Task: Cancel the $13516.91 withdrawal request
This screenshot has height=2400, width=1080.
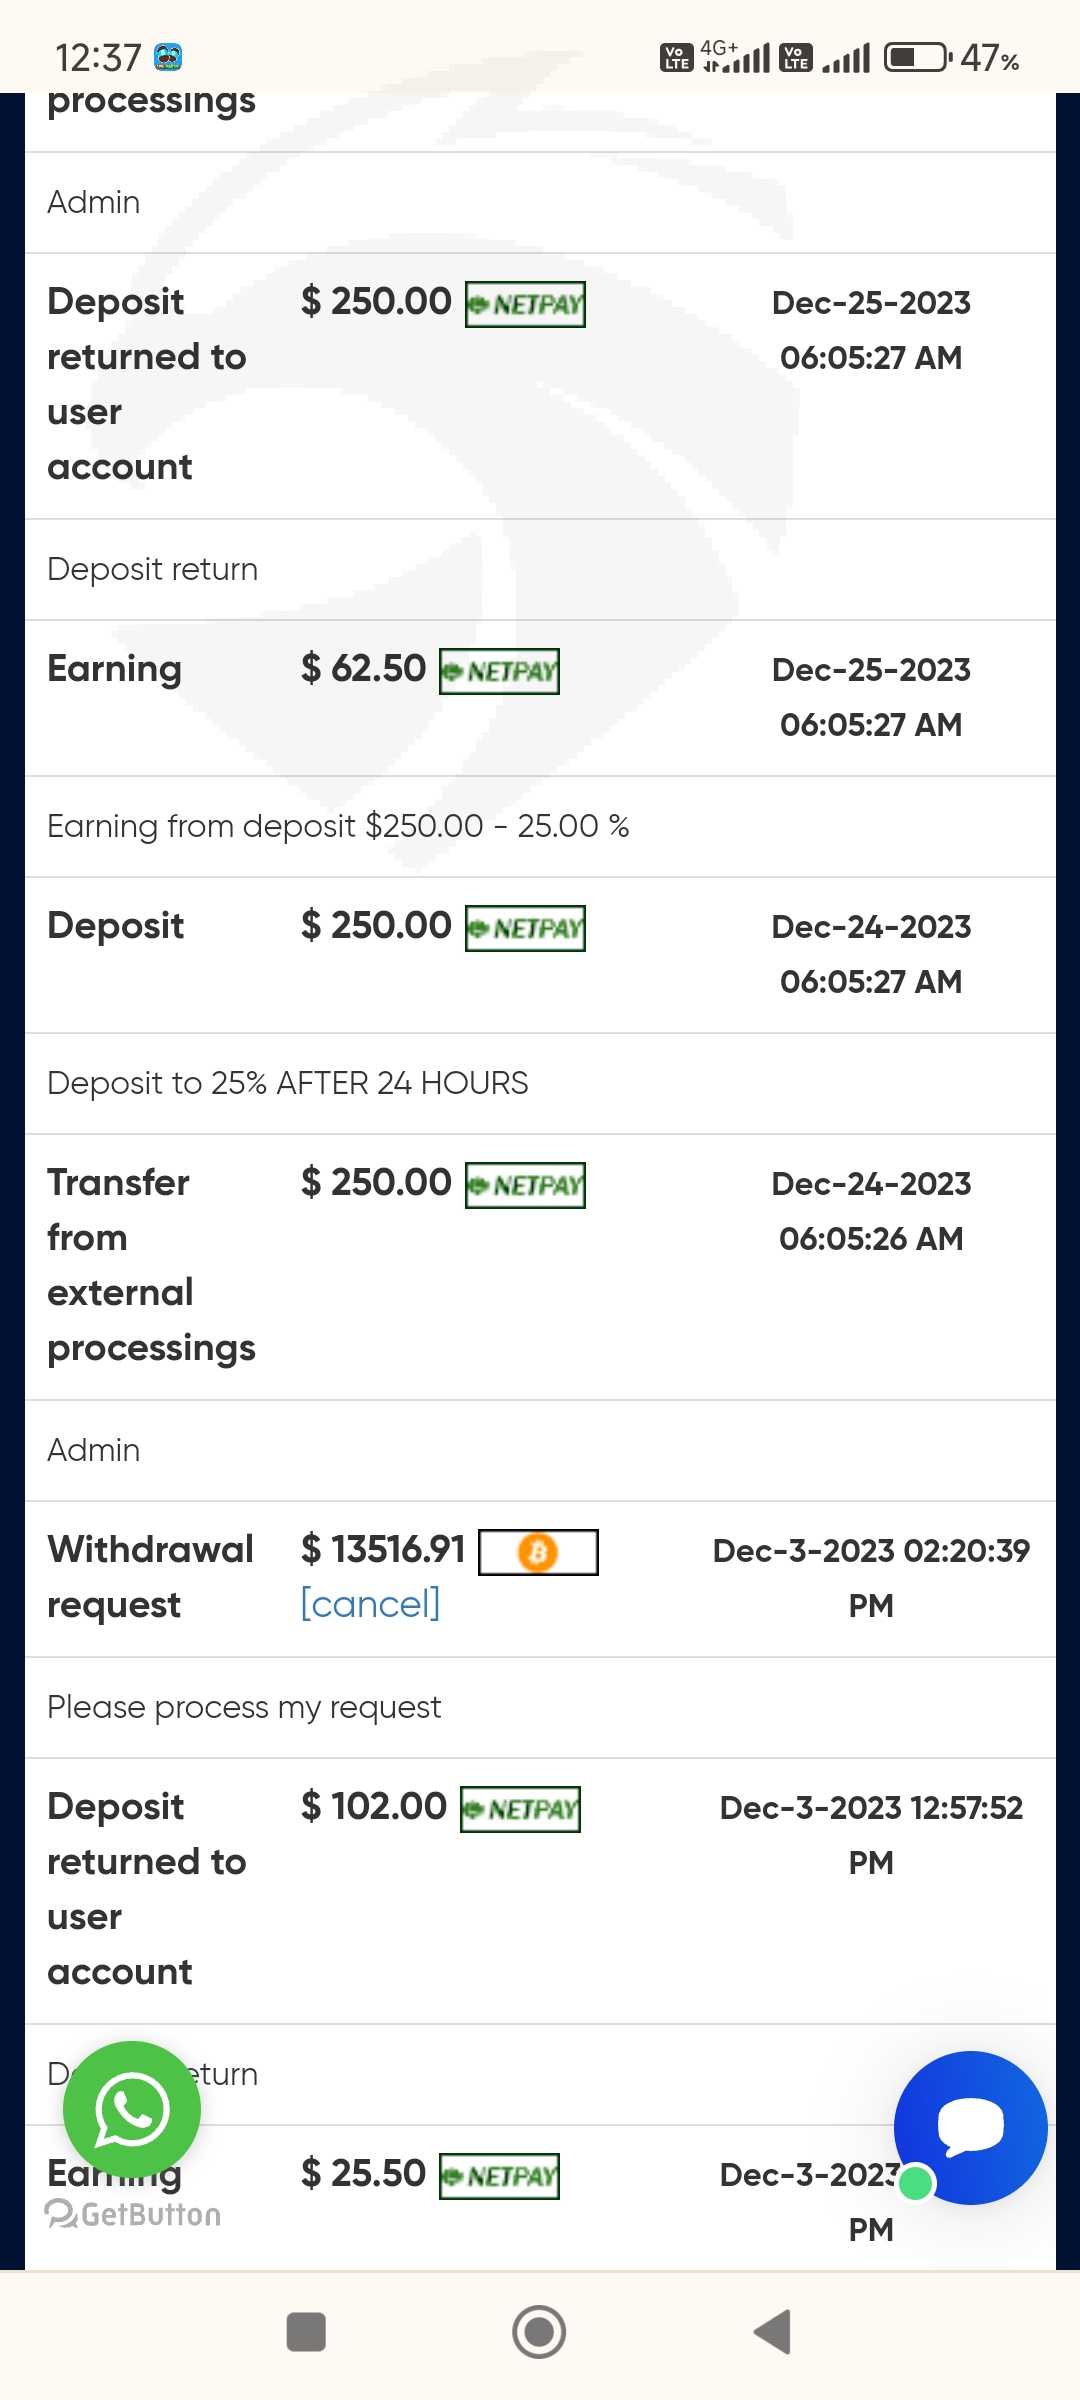Action: pyautogui.click(x=370, y=1604)
